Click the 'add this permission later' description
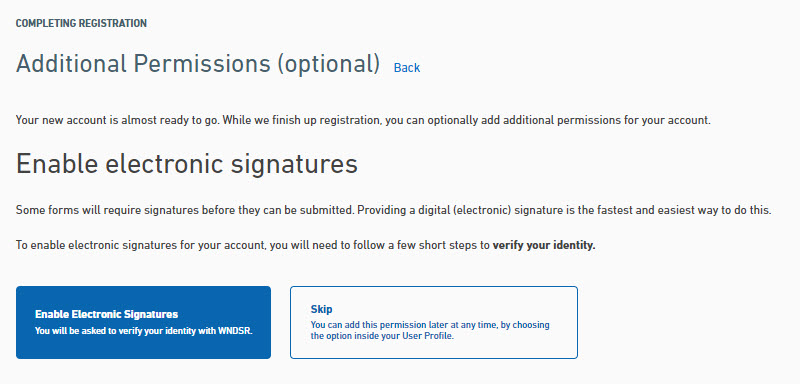 click(x=430, y=330)
